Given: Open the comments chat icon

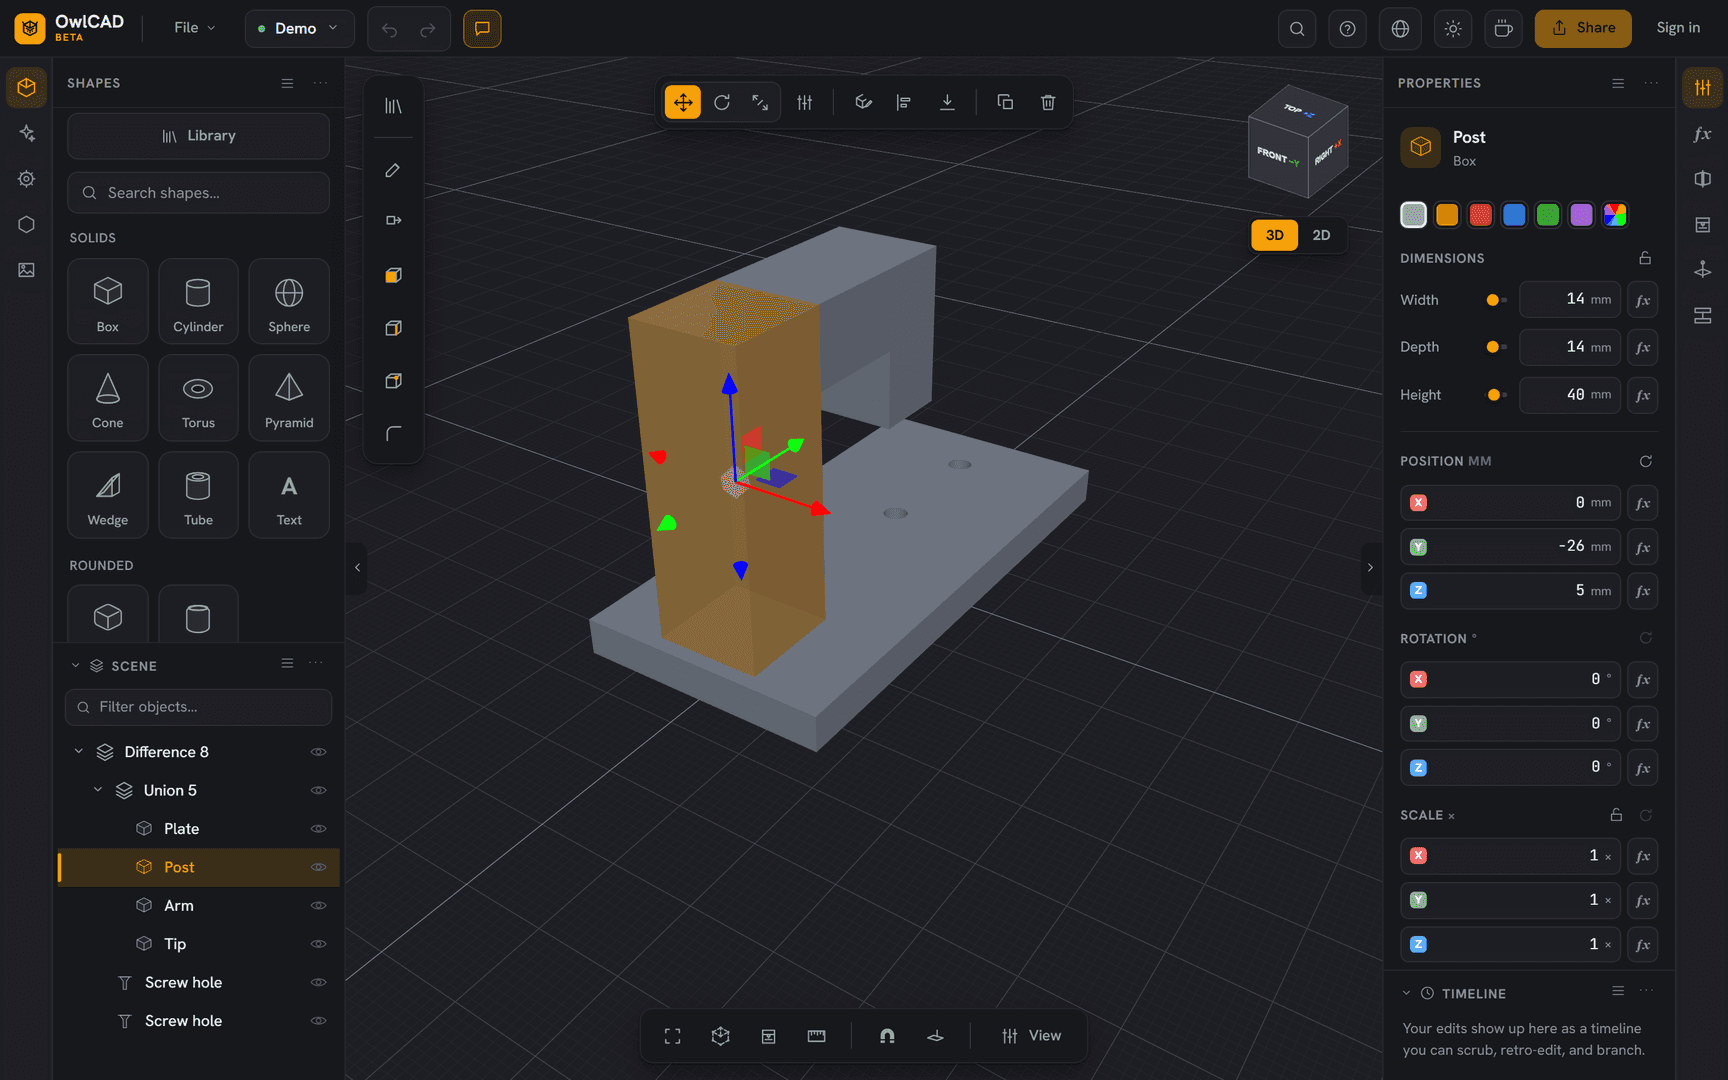Looking at the screenshot, I should [x=482, y=28].
